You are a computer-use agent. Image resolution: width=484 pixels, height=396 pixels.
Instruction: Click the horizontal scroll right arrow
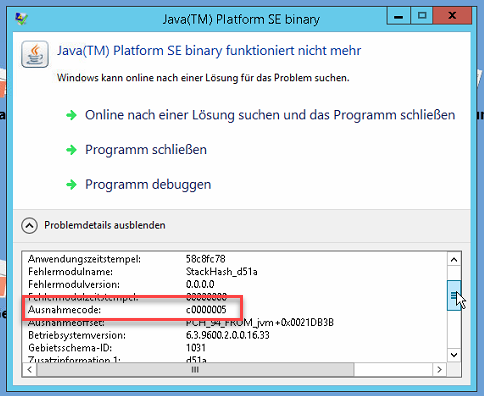tap(439, 369)
